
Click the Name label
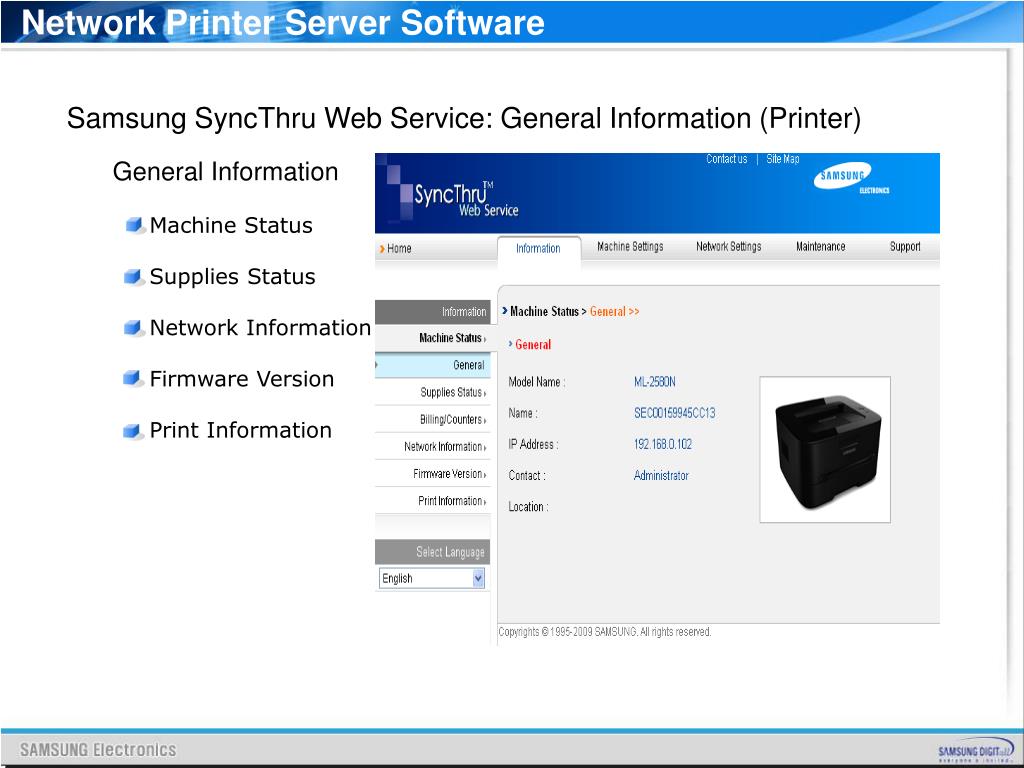[522, 413]
